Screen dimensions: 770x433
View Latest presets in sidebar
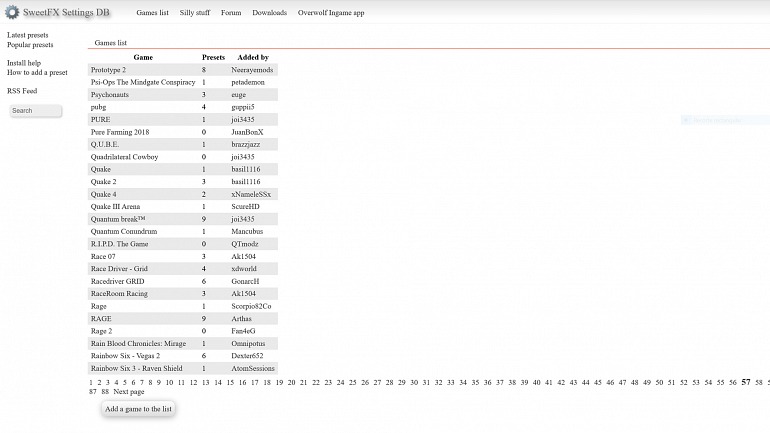click(x=28, y=35)
